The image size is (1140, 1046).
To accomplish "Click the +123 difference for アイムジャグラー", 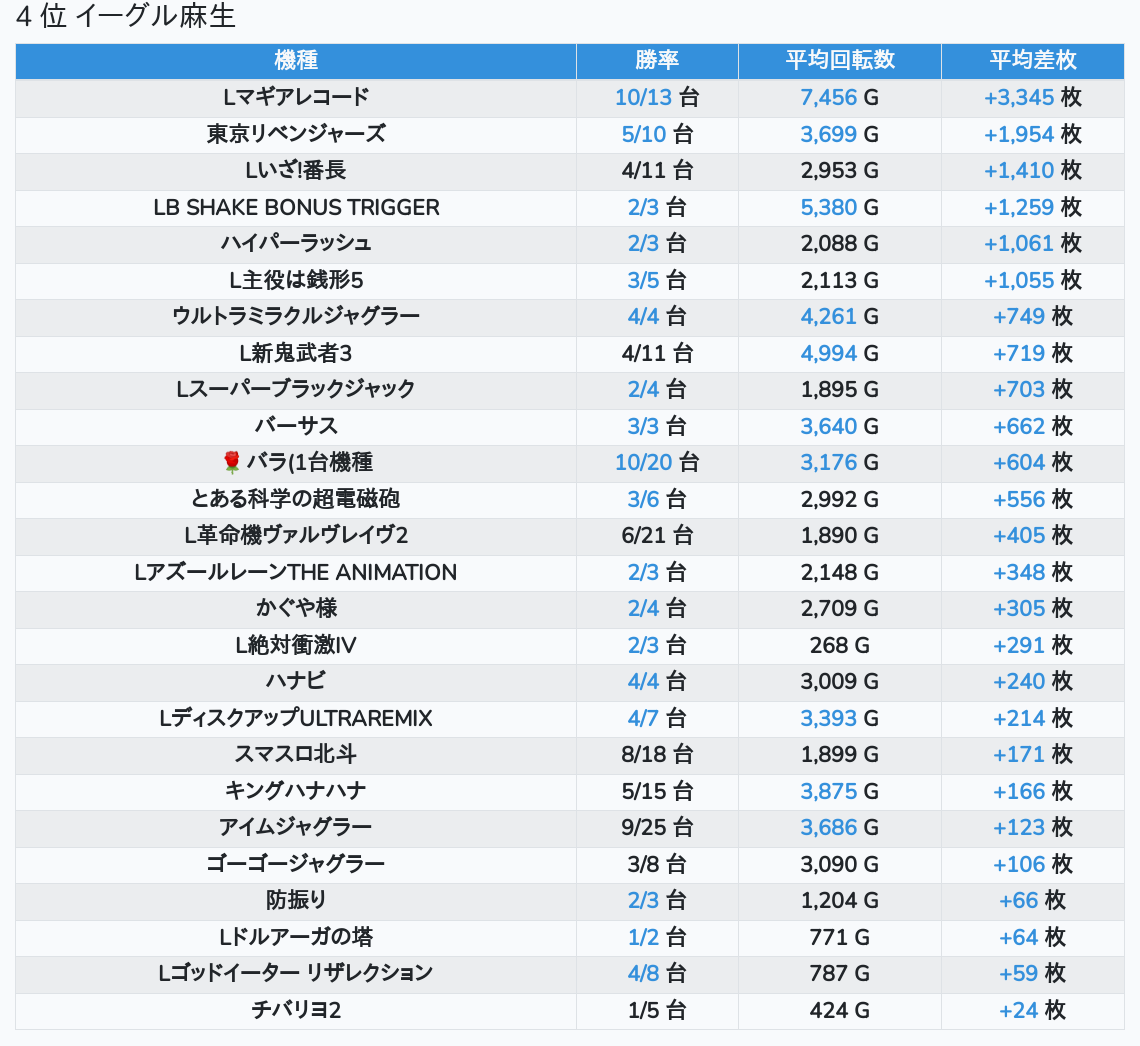I will [x=1019, y=827].
